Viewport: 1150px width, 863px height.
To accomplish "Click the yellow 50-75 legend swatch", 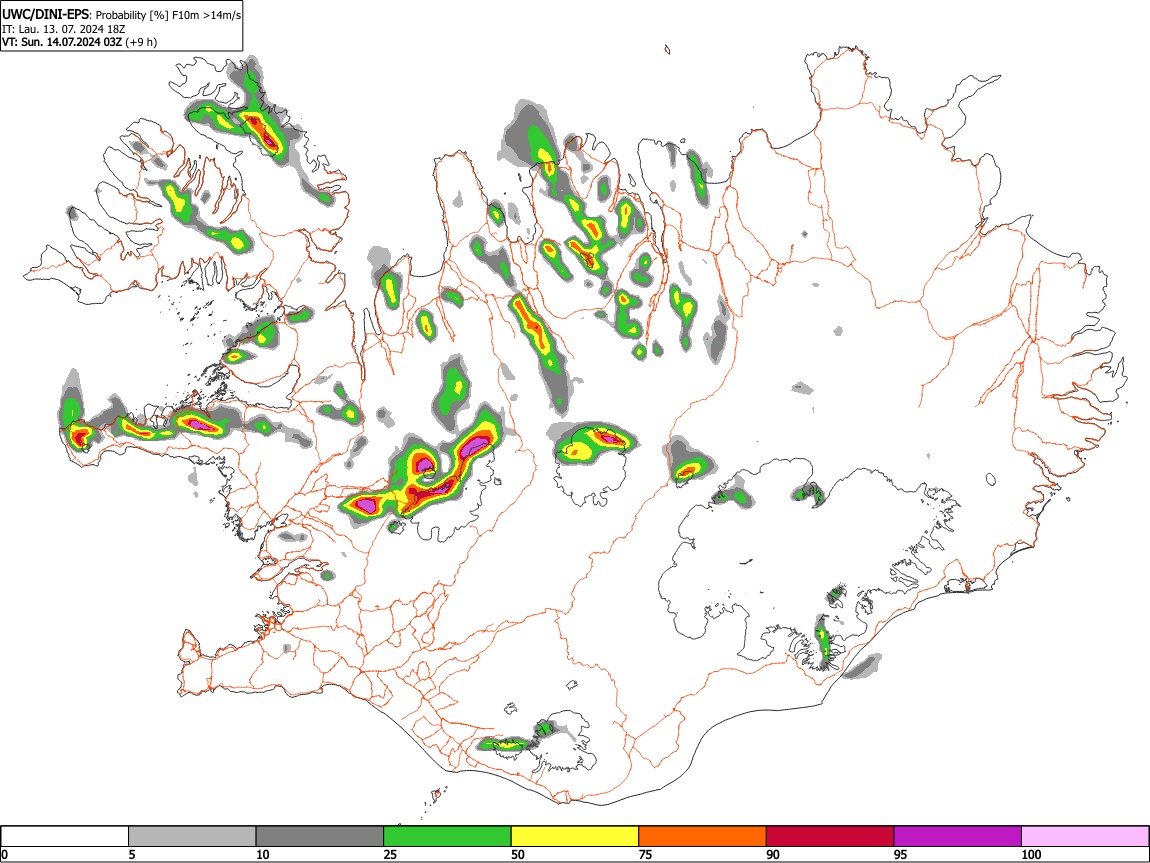I will pos(575,837).
